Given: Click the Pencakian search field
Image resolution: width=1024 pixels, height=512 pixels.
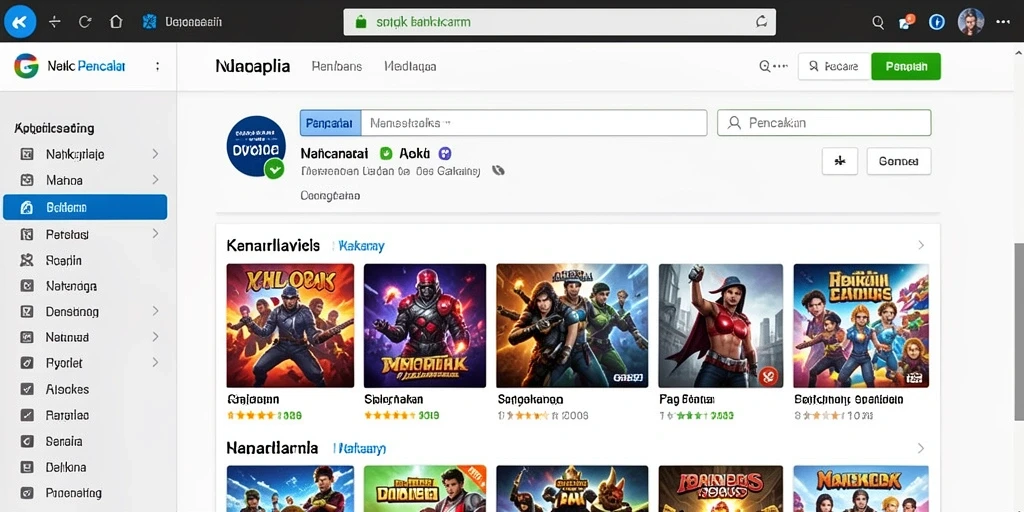Looking at the screenshot, I should click(x=824, y=123).
